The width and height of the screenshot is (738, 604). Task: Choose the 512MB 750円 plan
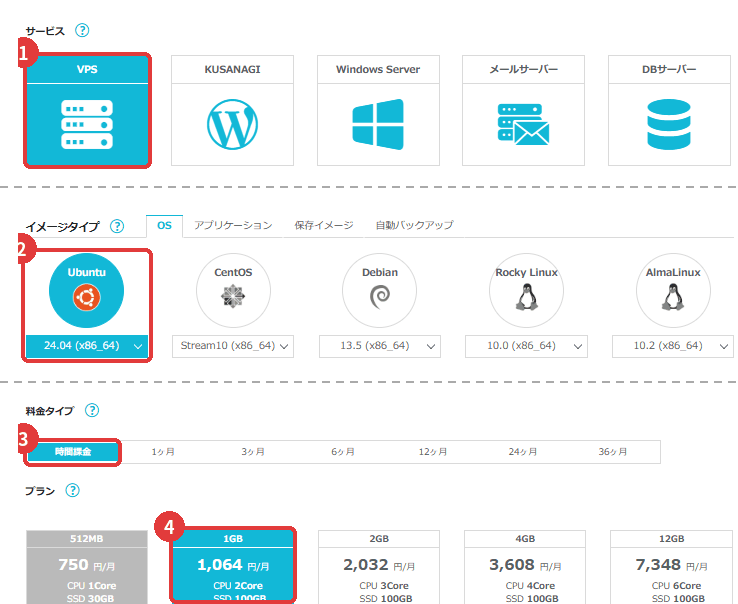click(87, 567)
